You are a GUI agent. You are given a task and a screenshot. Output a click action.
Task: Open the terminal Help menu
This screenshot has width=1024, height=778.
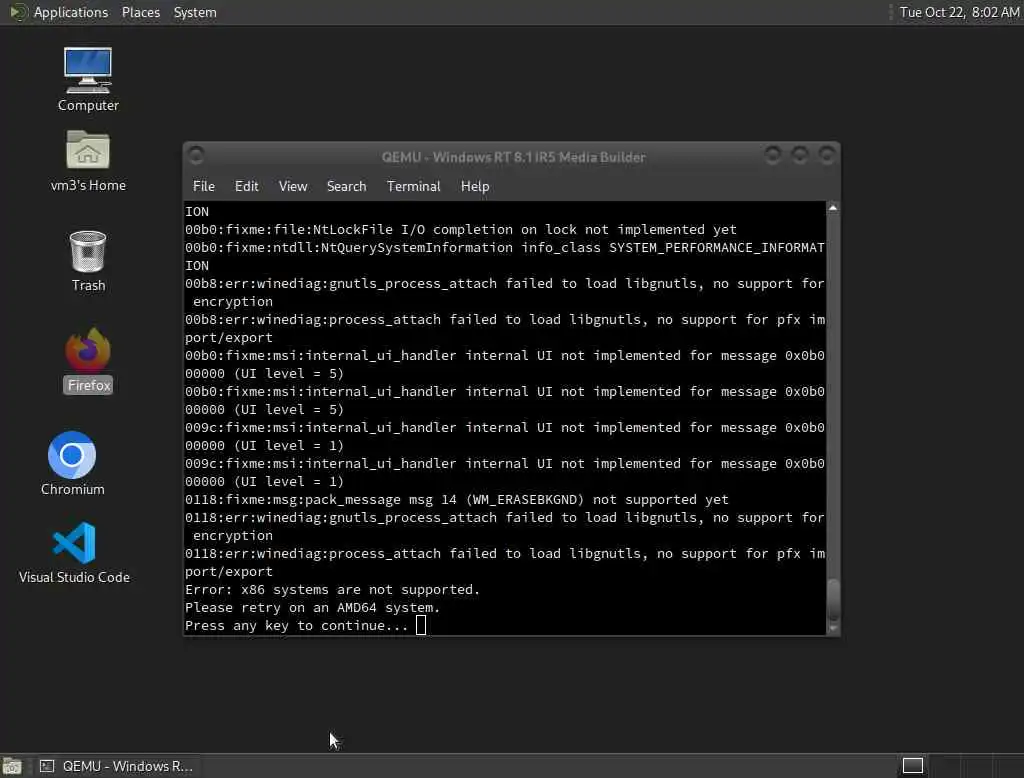click(x=475, y=186)
